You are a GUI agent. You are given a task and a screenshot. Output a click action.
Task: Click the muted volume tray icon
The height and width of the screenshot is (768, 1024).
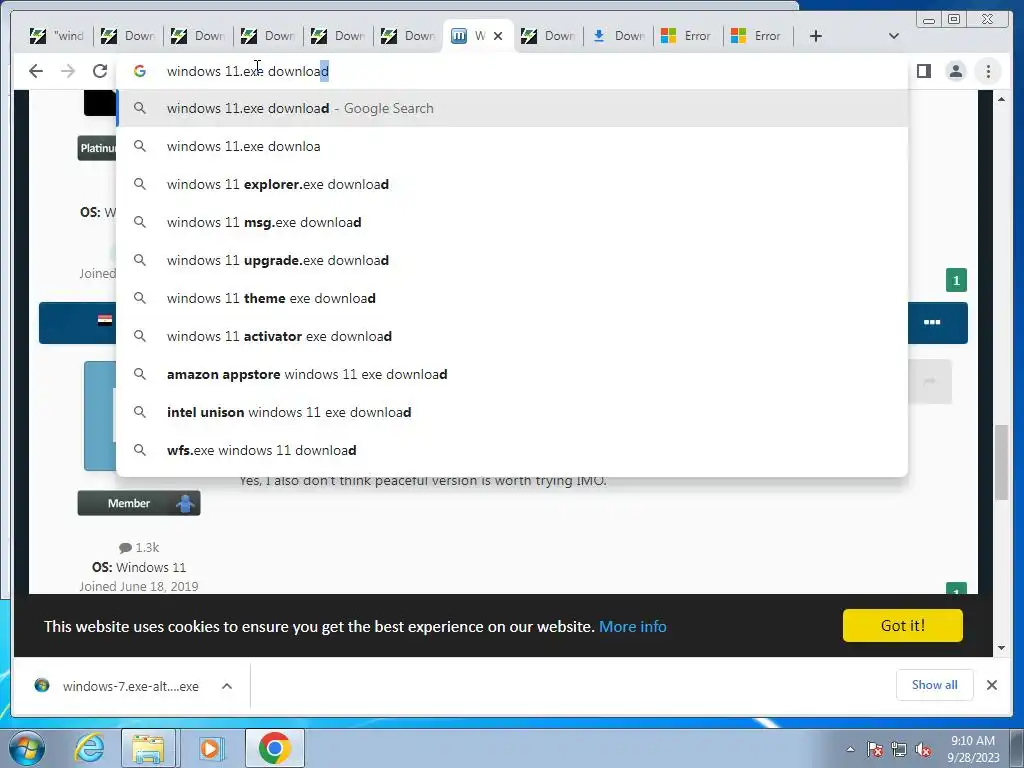923,749
